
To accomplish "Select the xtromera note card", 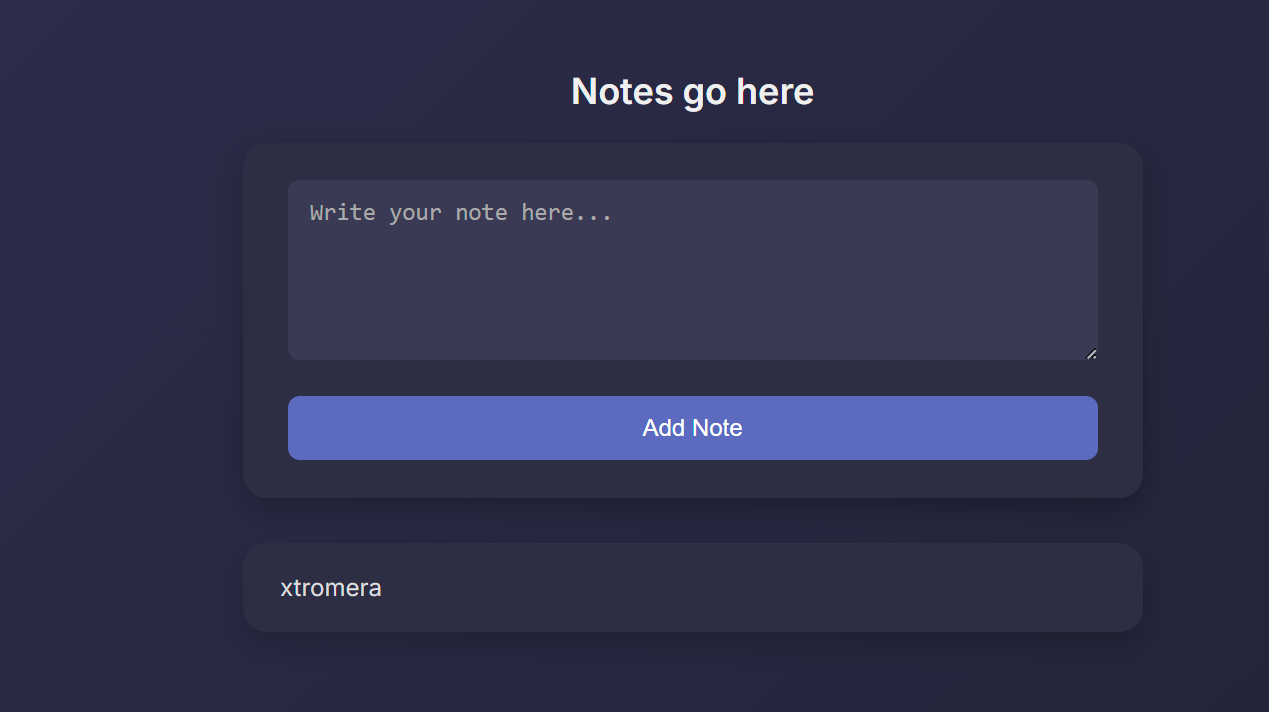I will coord(692,587).
